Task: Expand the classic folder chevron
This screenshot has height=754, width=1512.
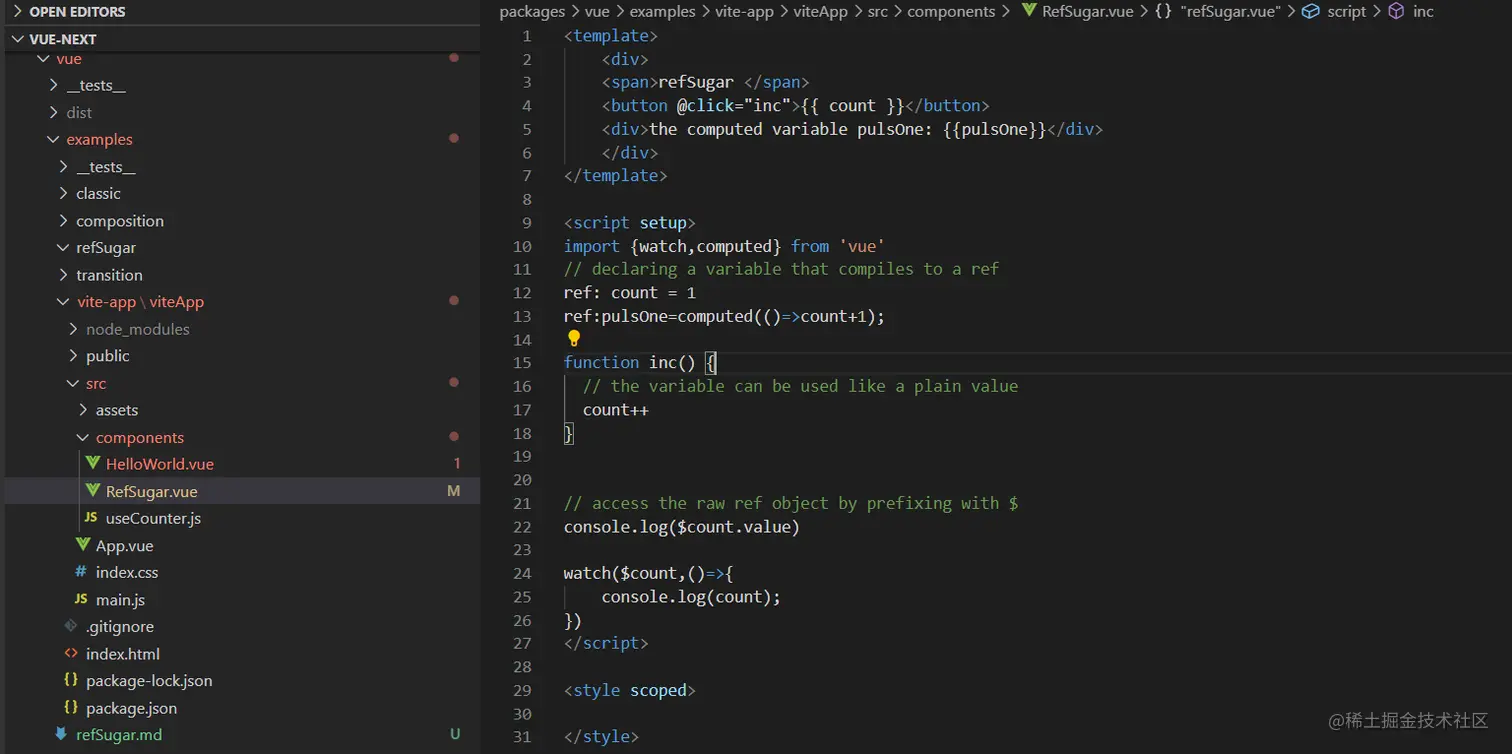Action: pyautogui.click(x=64, y=193)
